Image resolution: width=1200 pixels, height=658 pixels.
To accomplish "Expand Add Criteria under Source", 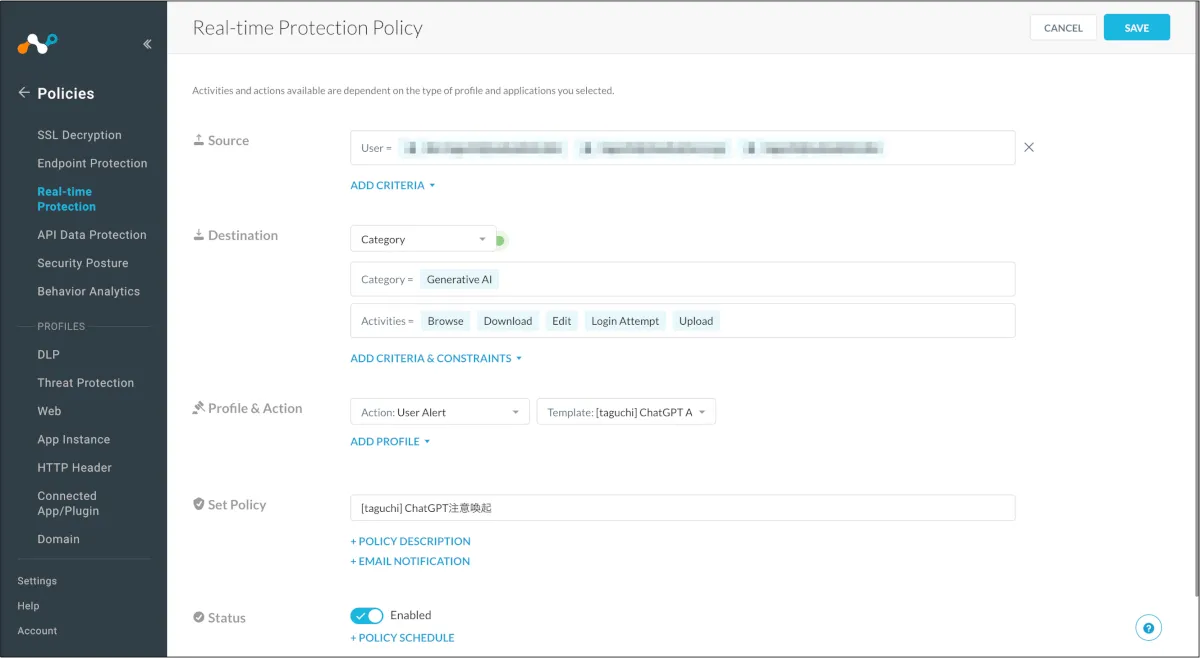I will 393,185.
